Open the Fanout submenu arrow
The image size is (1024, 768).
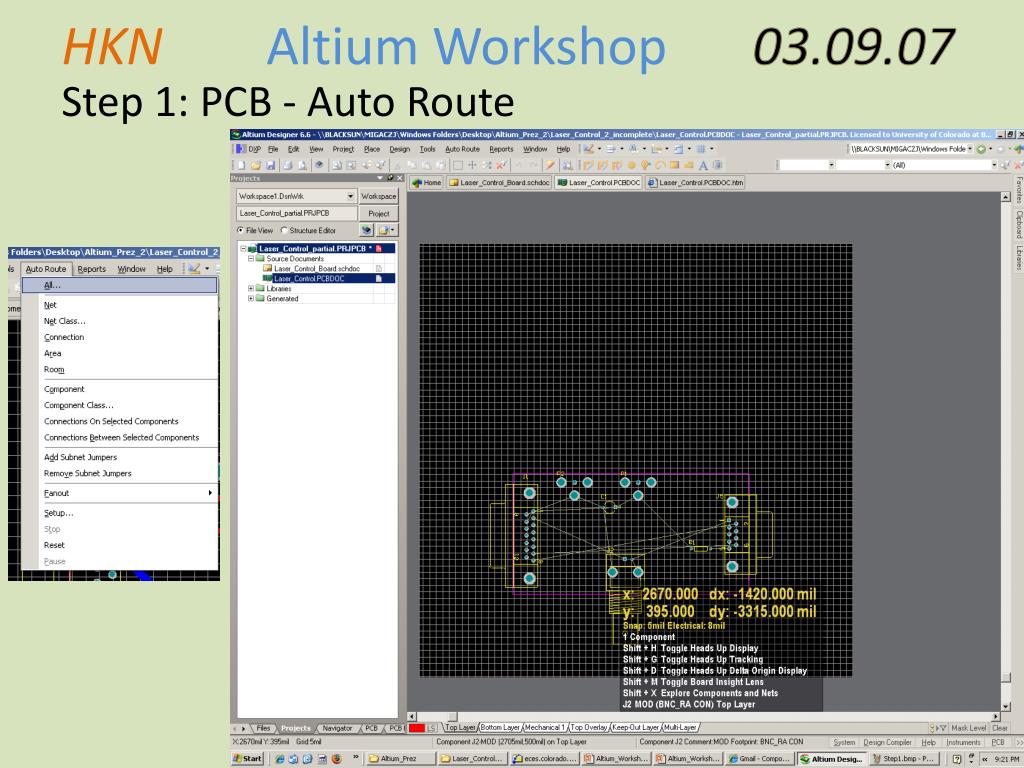pyautogui.click(x=210, y=493)
